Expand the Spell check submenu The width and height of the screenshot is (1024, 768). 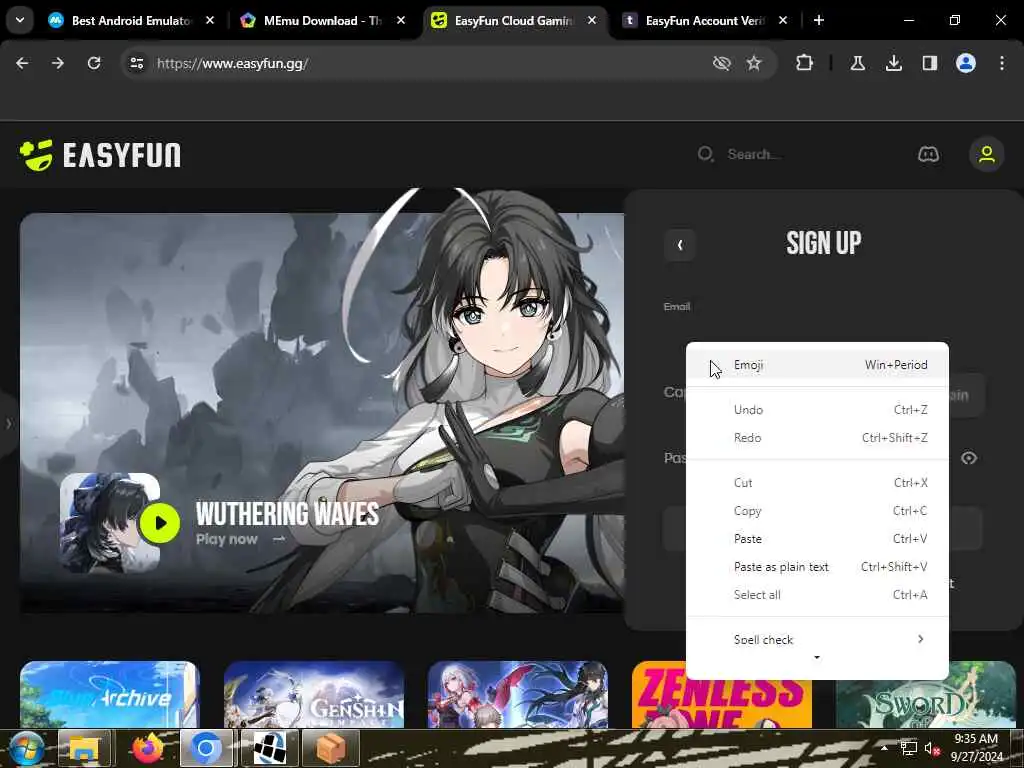817,639
